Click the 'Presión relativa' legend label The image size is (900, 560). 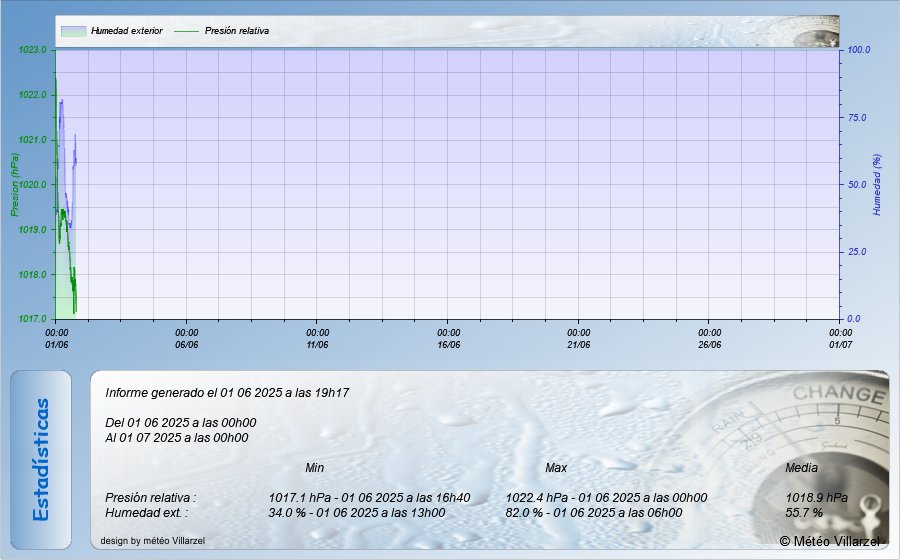pyautogui.click(x=236, y=31)
